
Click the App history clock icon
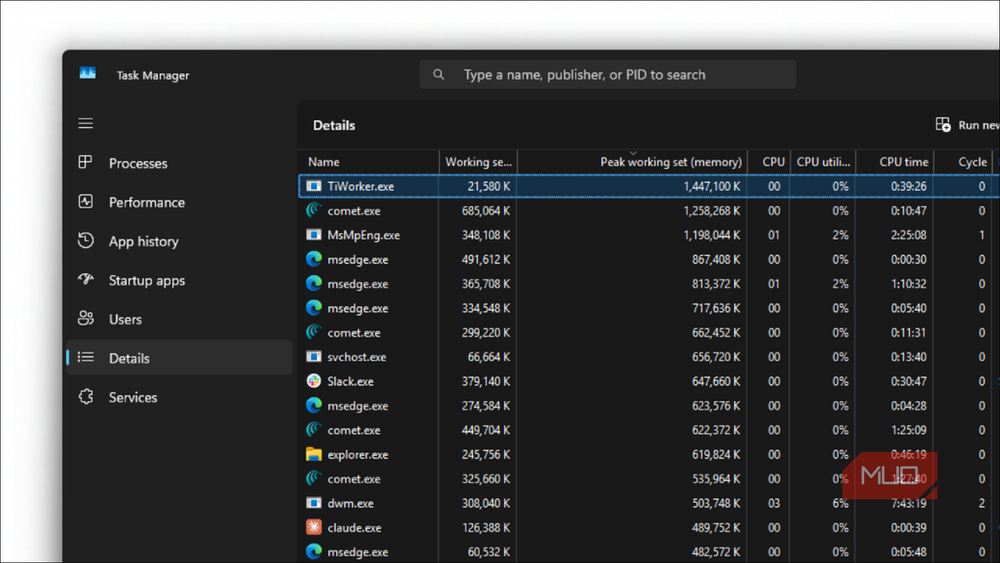pyautogui.click(x=85, y=240)
